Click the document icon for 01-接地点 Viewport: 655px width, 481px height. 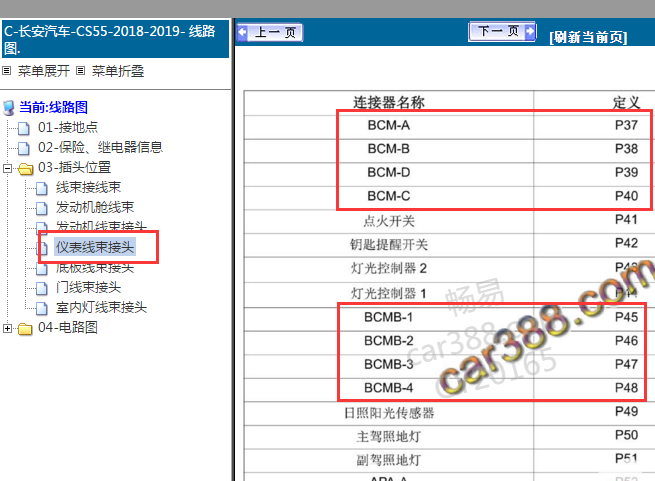pos(24,128)
